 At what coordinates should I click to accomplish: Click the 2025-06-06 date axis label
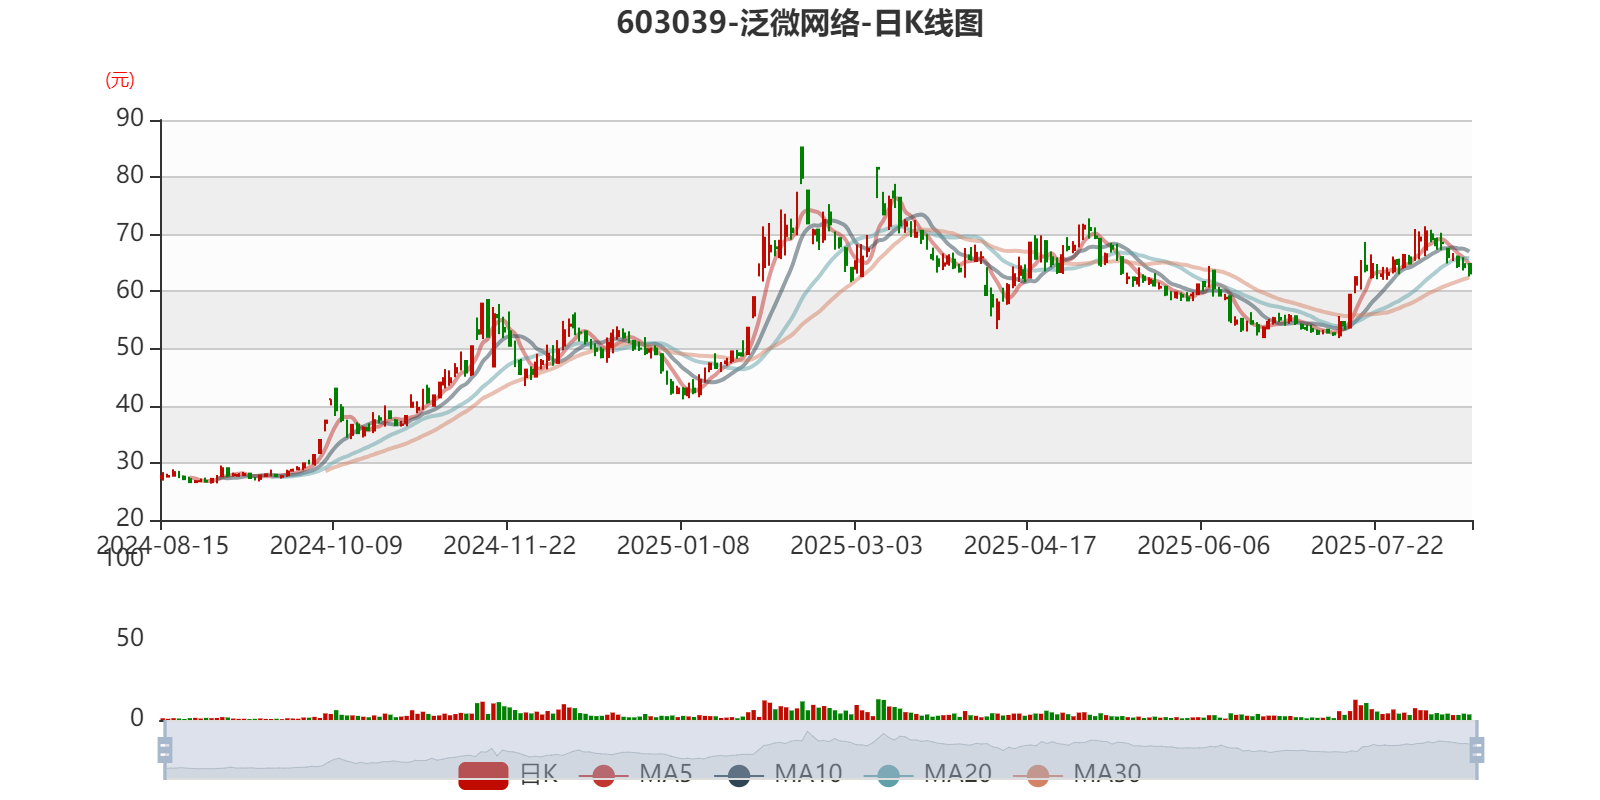point(1204,545)
